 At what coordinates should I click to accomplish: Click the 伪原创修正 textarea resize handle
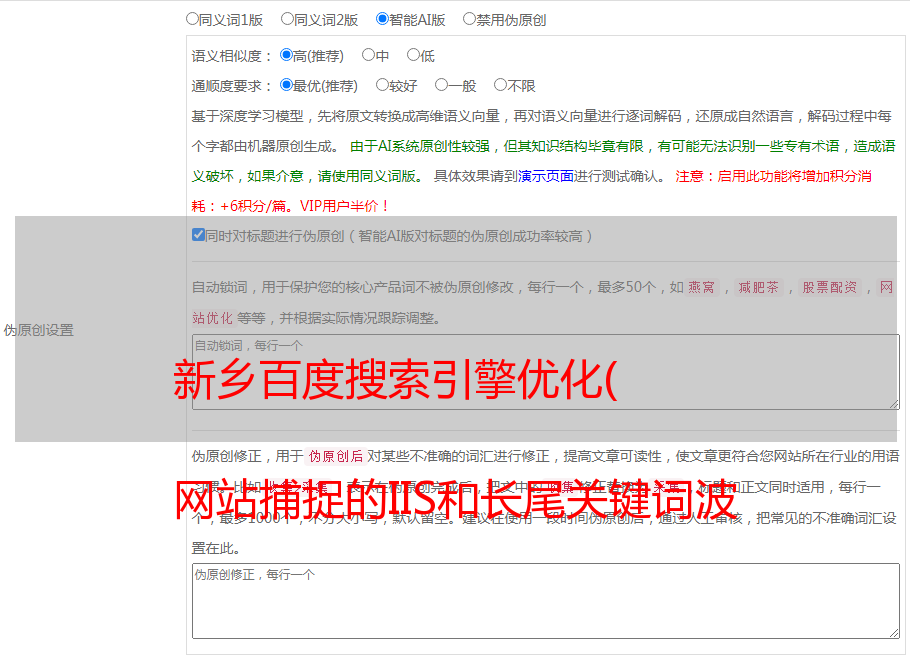[894, 634]
